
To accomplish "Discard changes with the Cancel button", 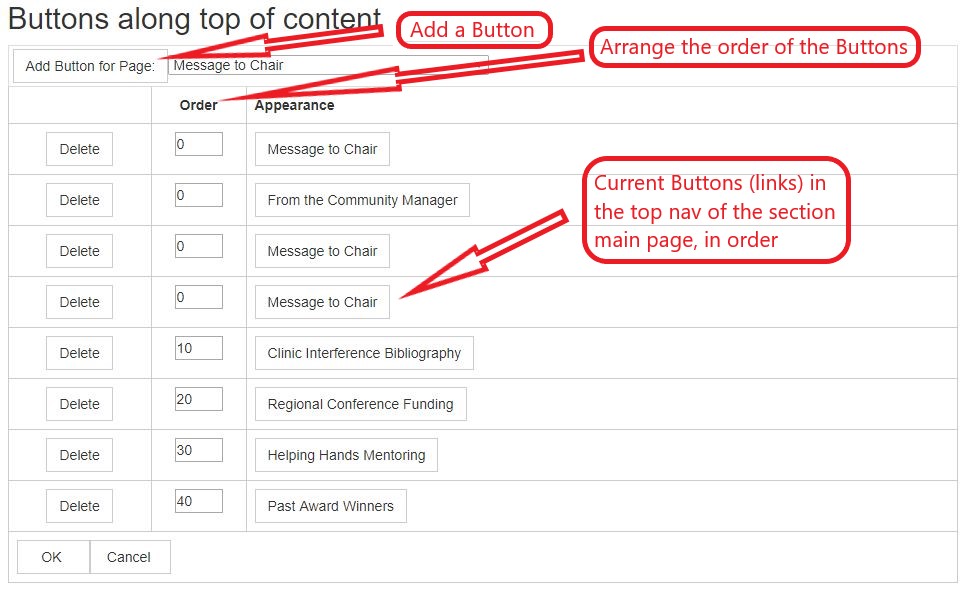I will tap(130, 557).
